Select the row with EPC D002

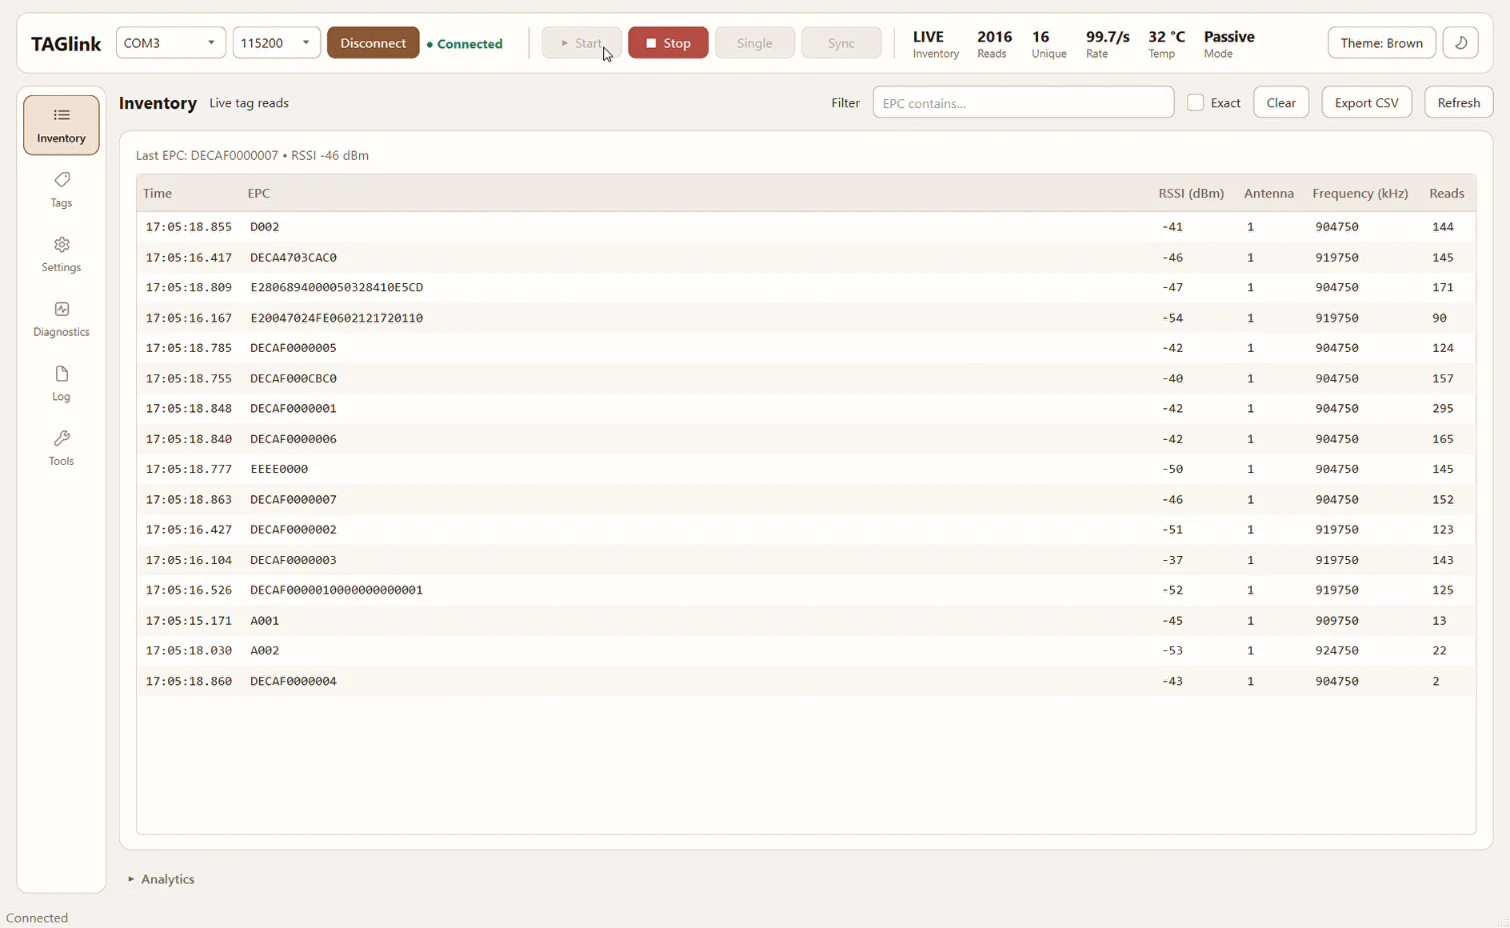806,227
